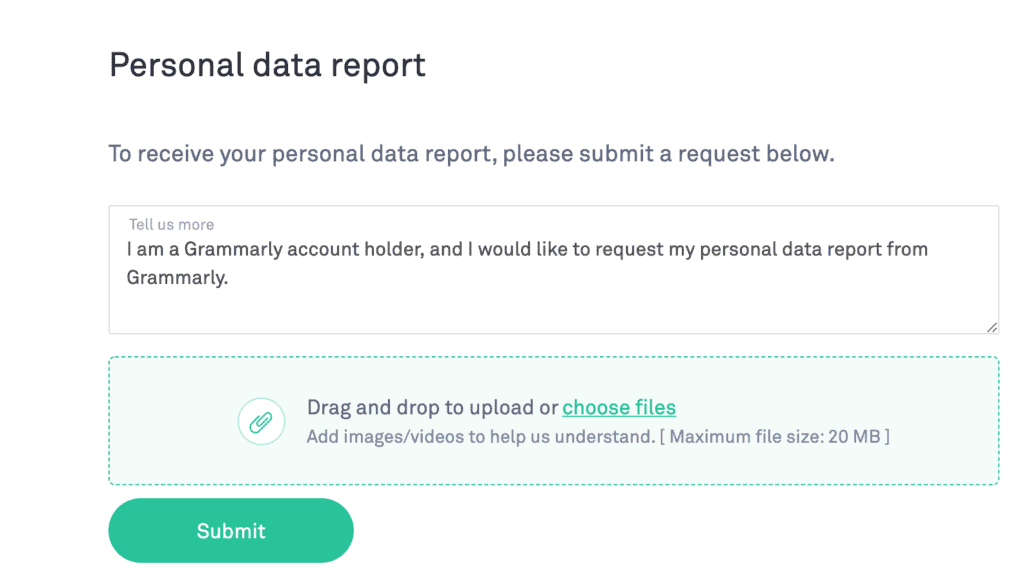Place cursor after Grammarly. on second message line
1024x586 pixels.
point(229,278)
